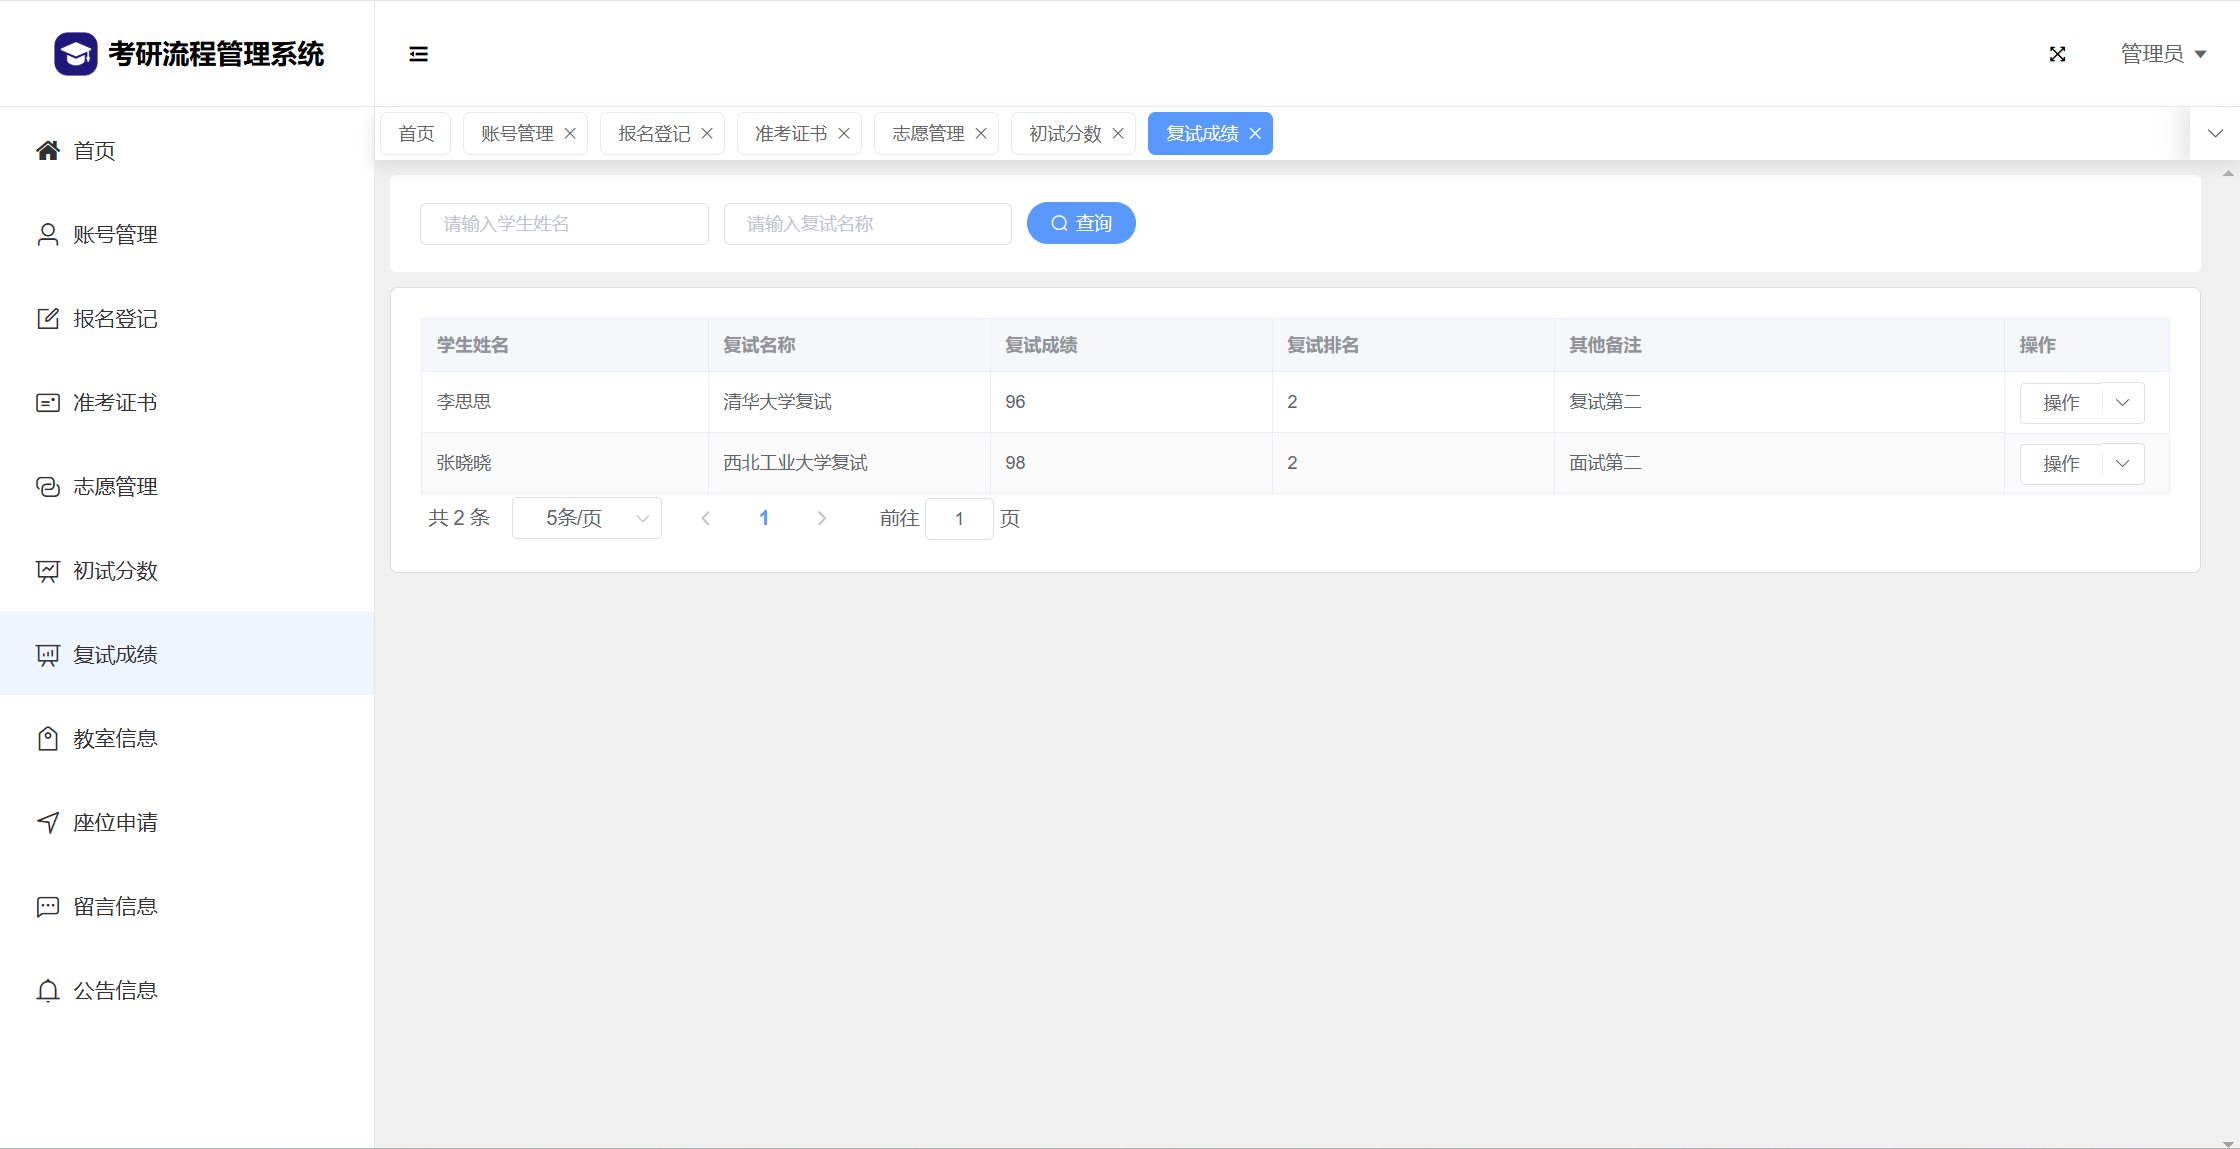This screenshot has width=2240, height=1149.
Task: Close the 初试分数 tab
Action: (x=1118, y=134)
